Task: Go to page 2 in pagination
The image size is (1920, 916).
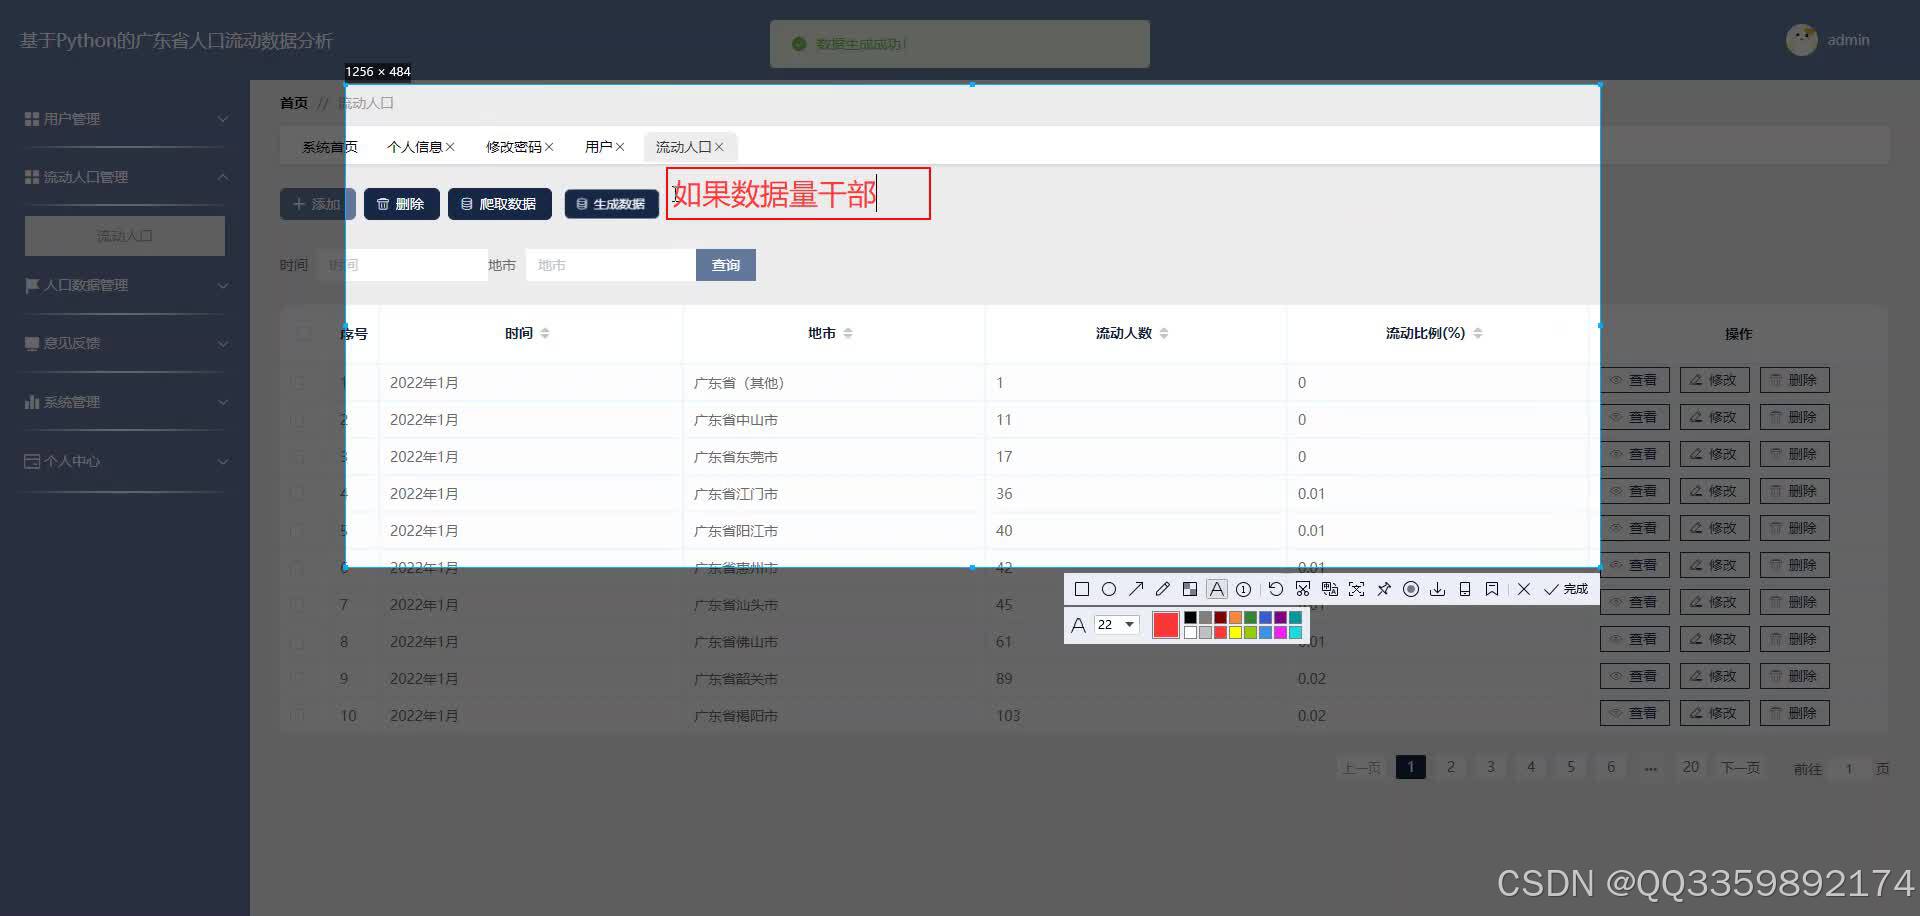Action: pos(1451,767)
